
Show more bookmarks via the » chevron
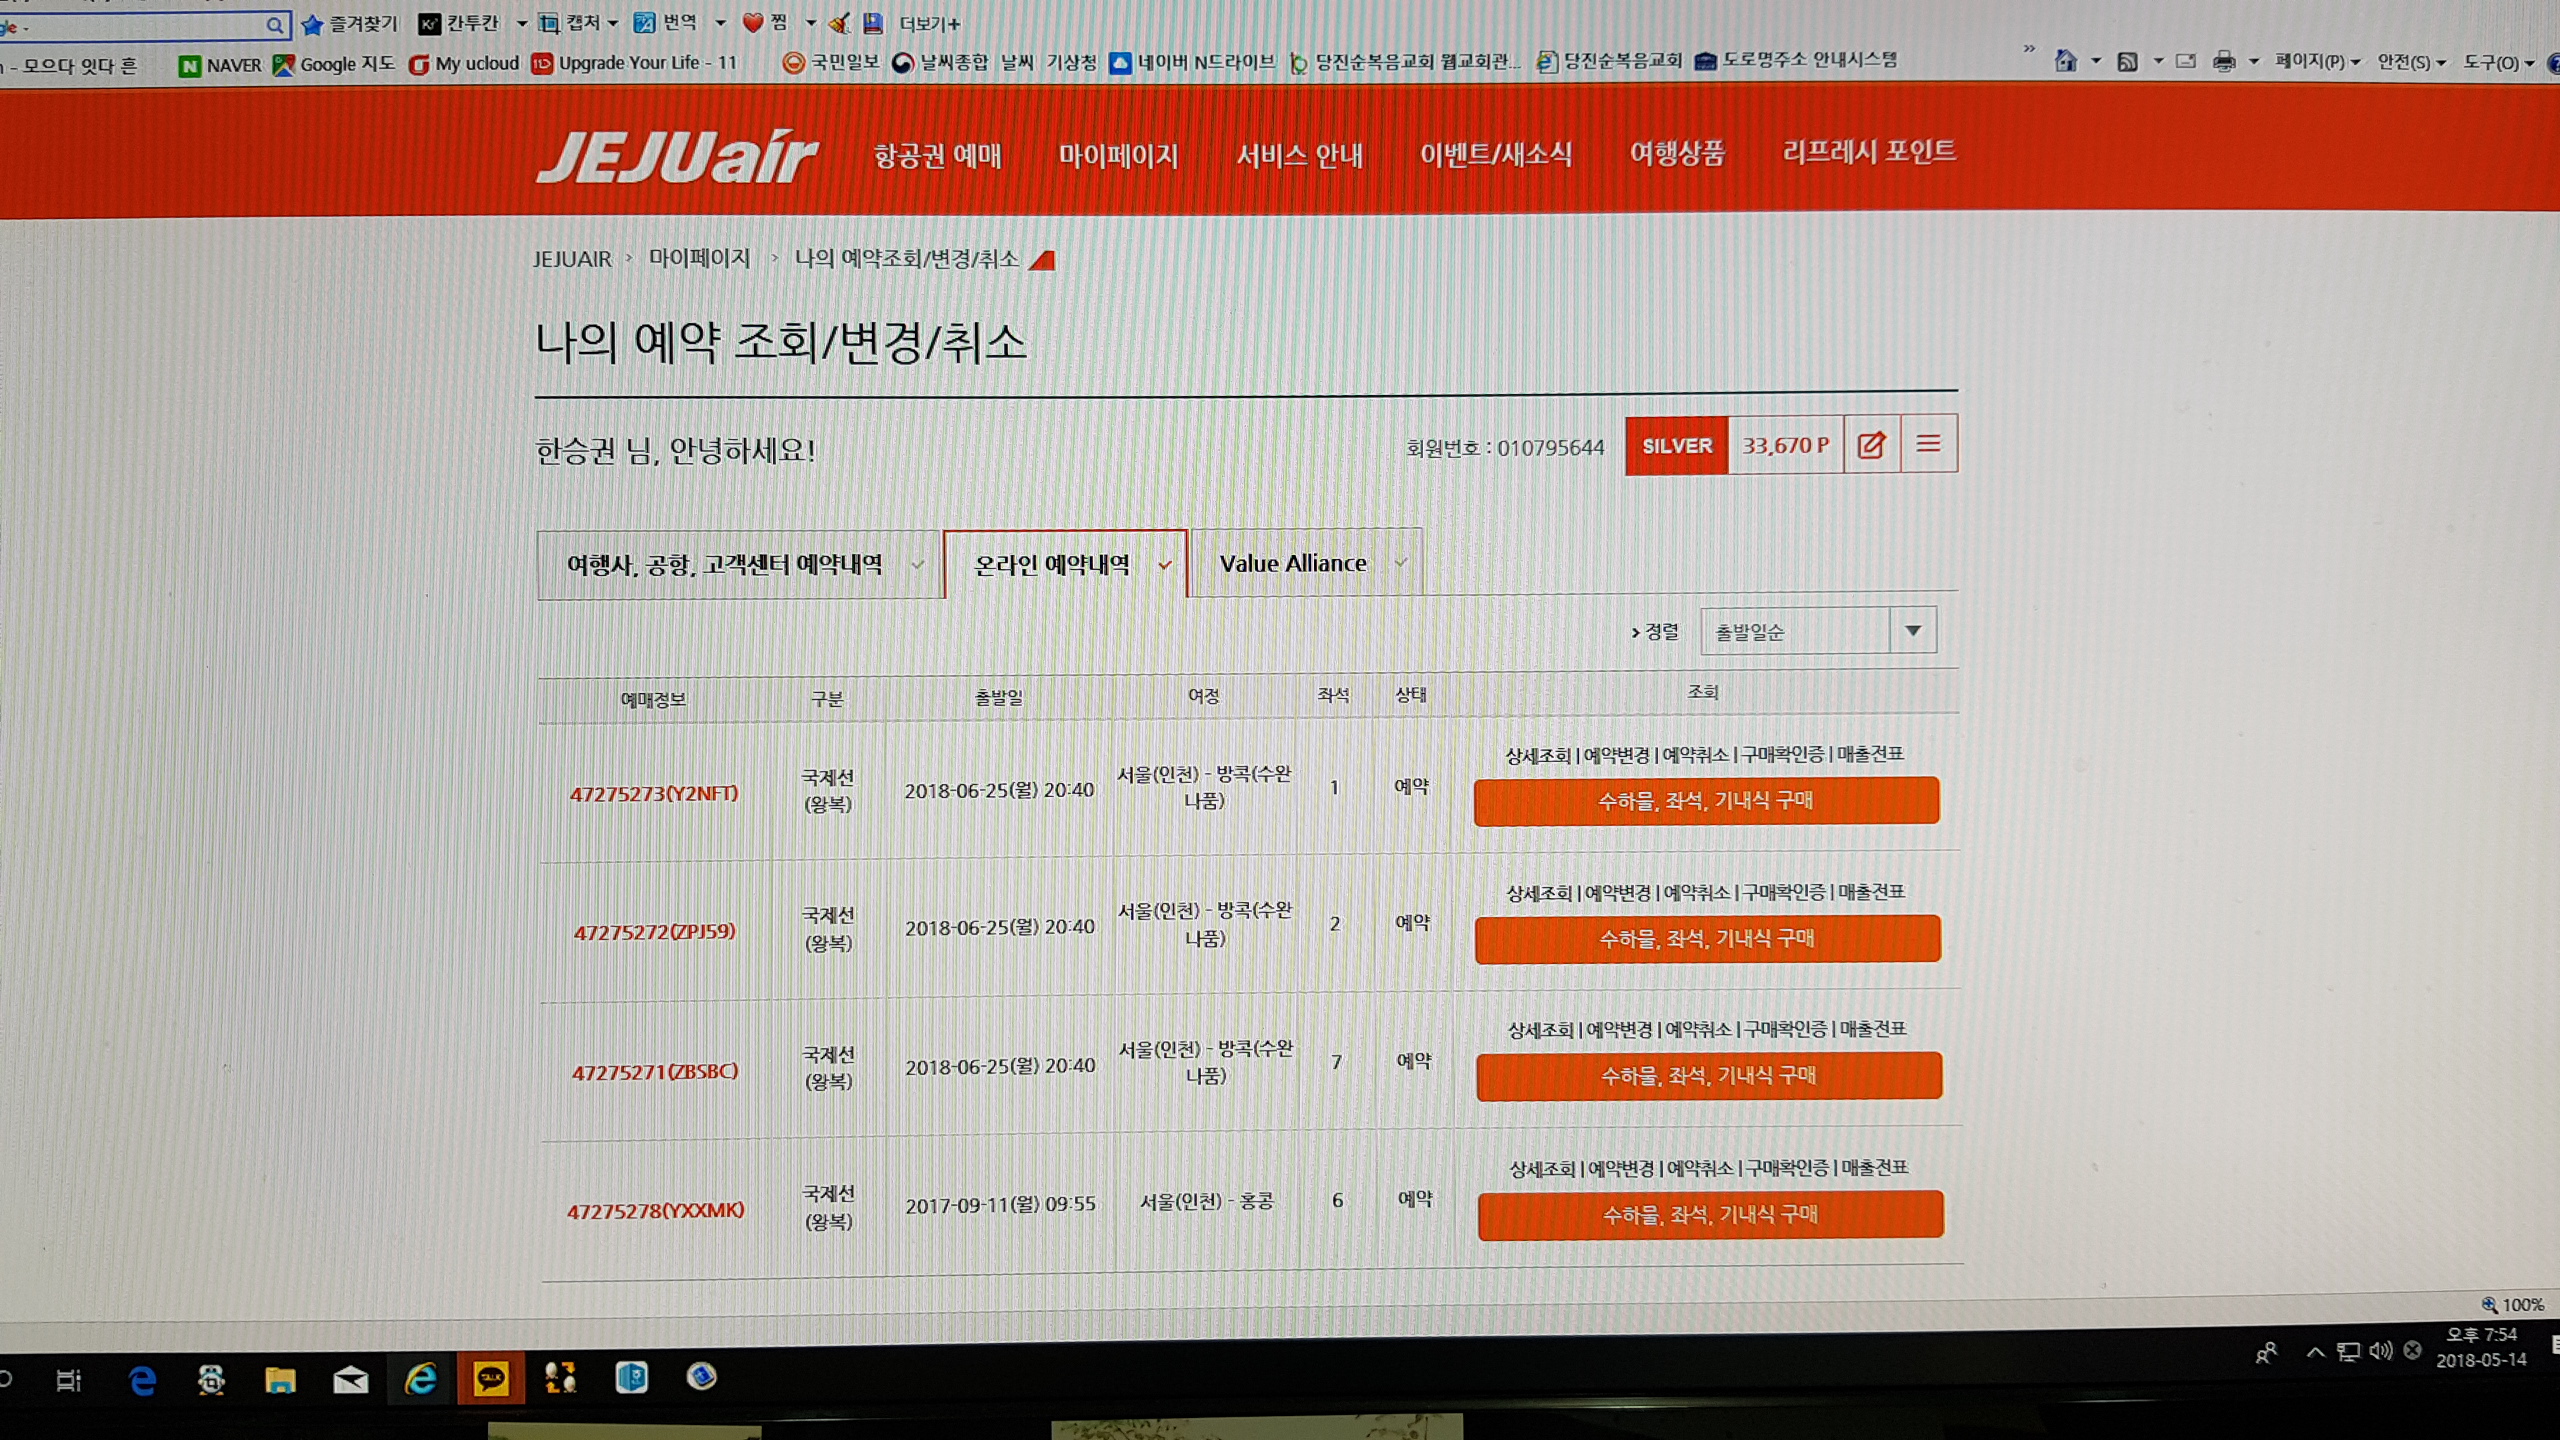(2028, 48)
